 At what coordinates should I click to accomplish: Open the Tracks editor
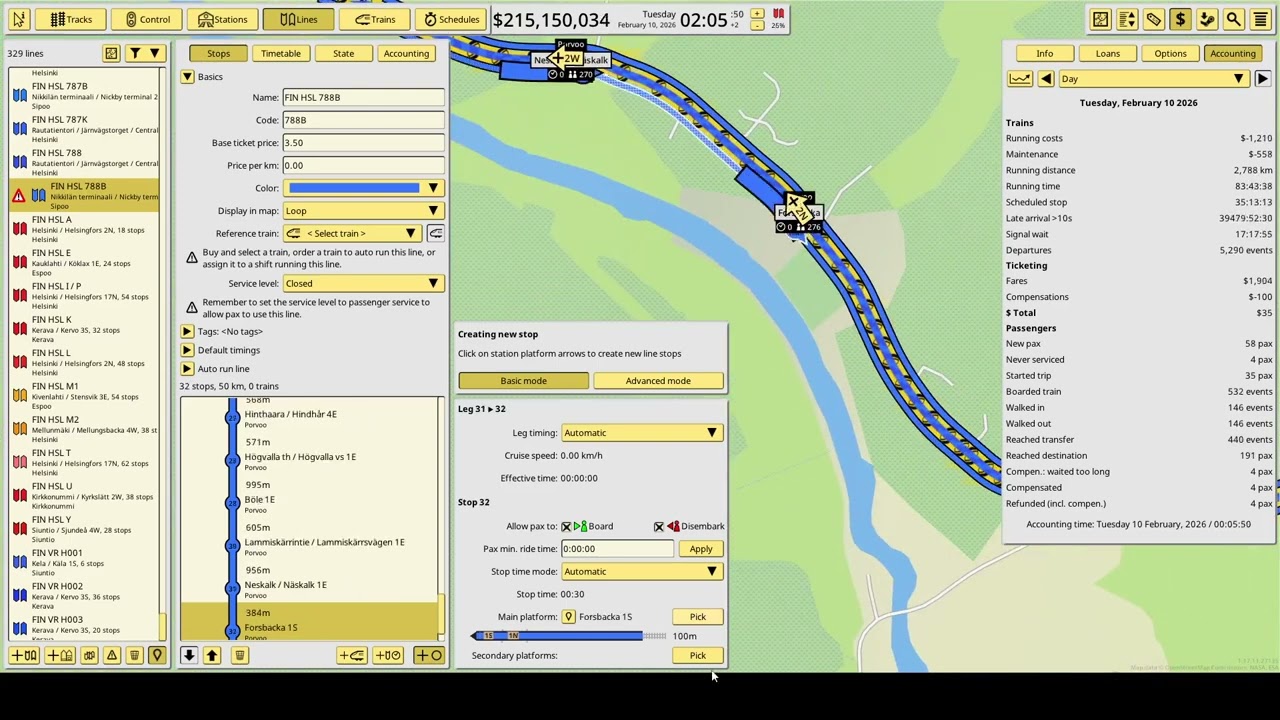coord(70,19)
